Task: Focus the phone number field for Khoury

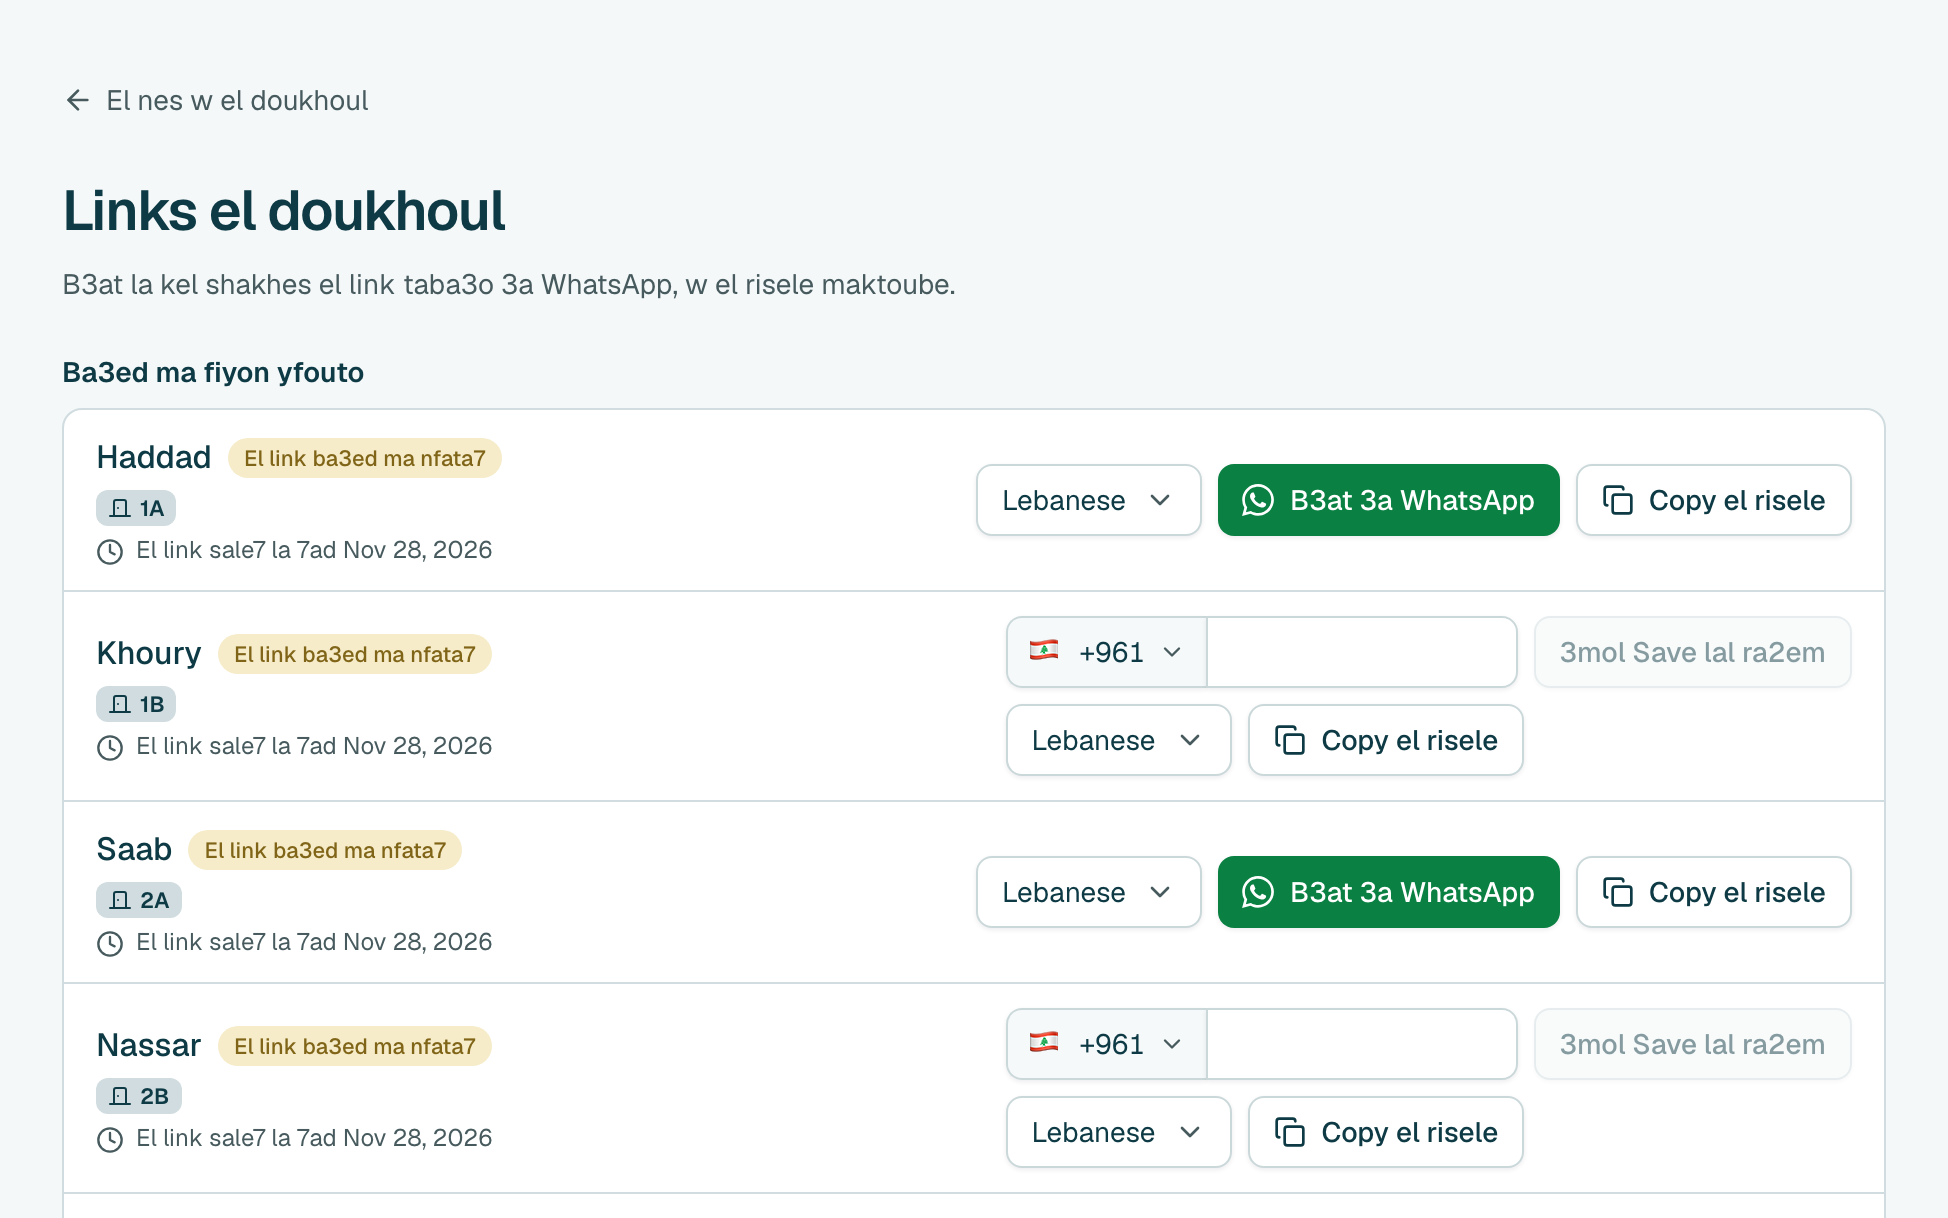Action: 1361,652
